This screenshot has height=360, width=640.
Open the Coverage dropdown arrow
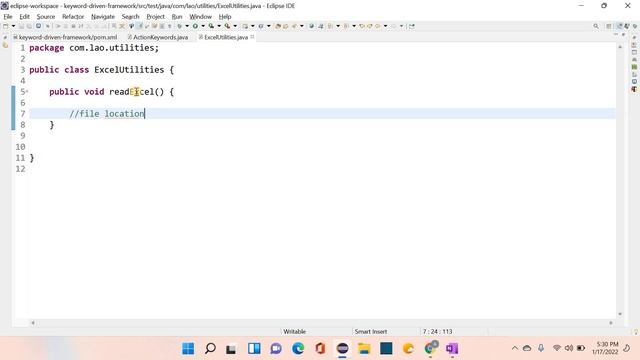(x=219, y=26)
